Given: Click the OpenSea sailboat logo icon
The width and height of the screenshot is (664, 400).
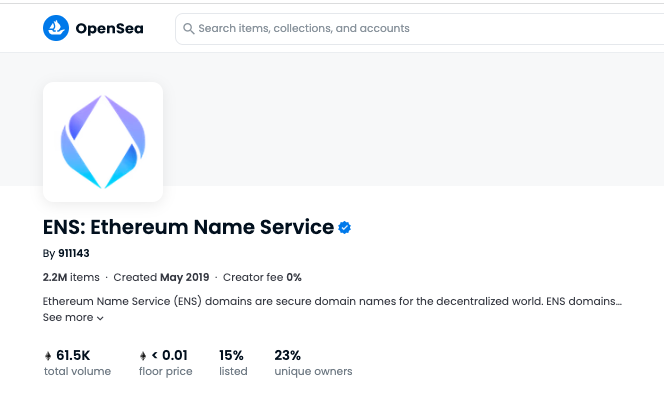Looking at the screenshot, I should coord(56,28).
